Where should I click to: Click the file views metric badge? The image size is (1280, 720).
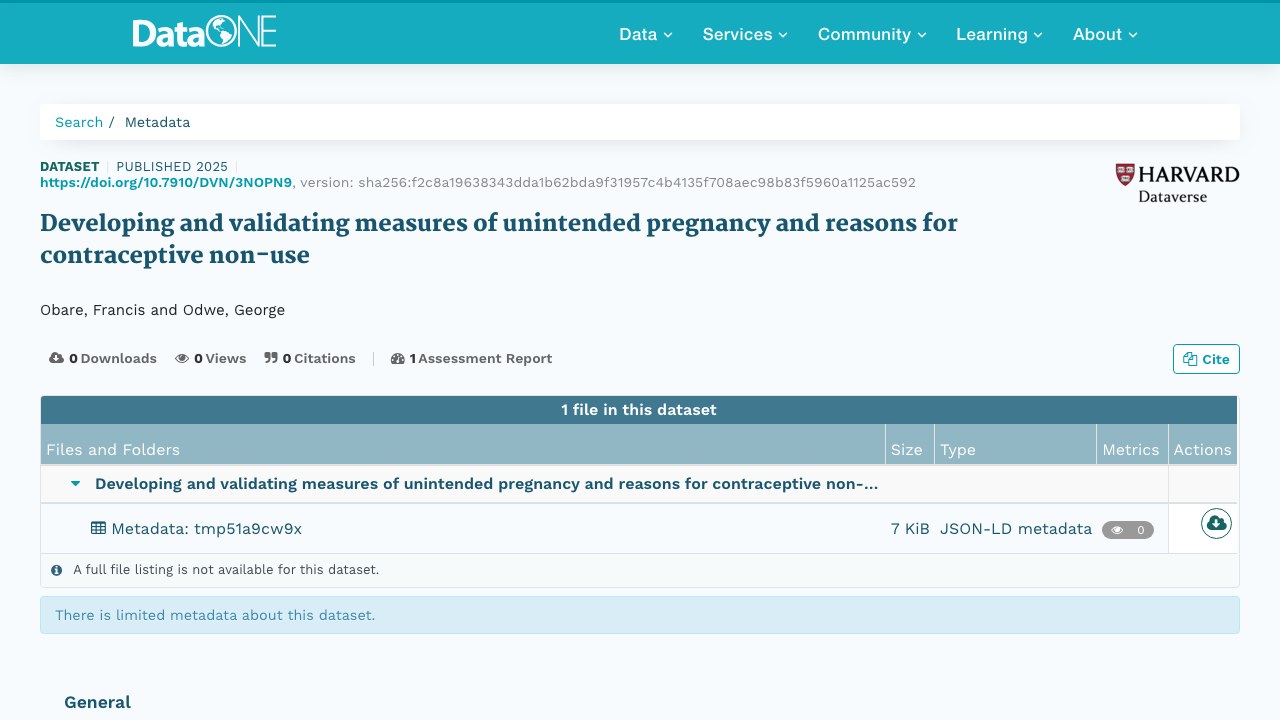[1128, 530]
